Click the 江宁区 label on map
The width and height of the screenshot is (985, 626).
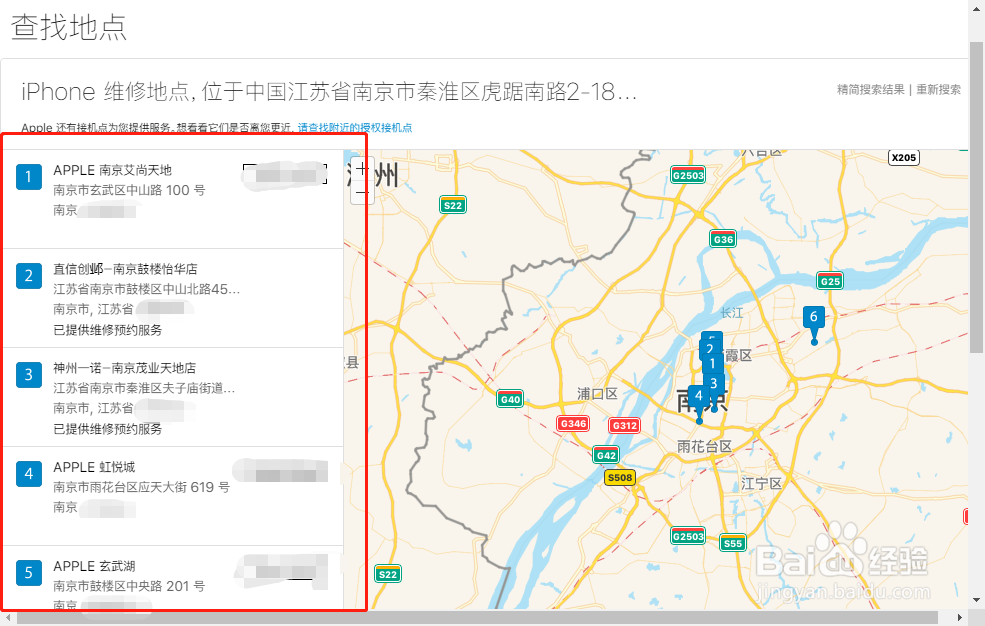coord(761,483)
